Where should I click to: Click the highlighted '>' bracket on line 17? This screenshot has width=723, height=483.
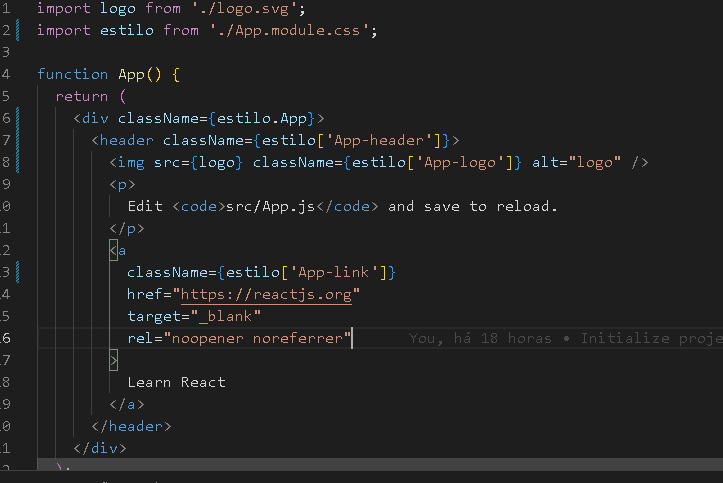113,360
